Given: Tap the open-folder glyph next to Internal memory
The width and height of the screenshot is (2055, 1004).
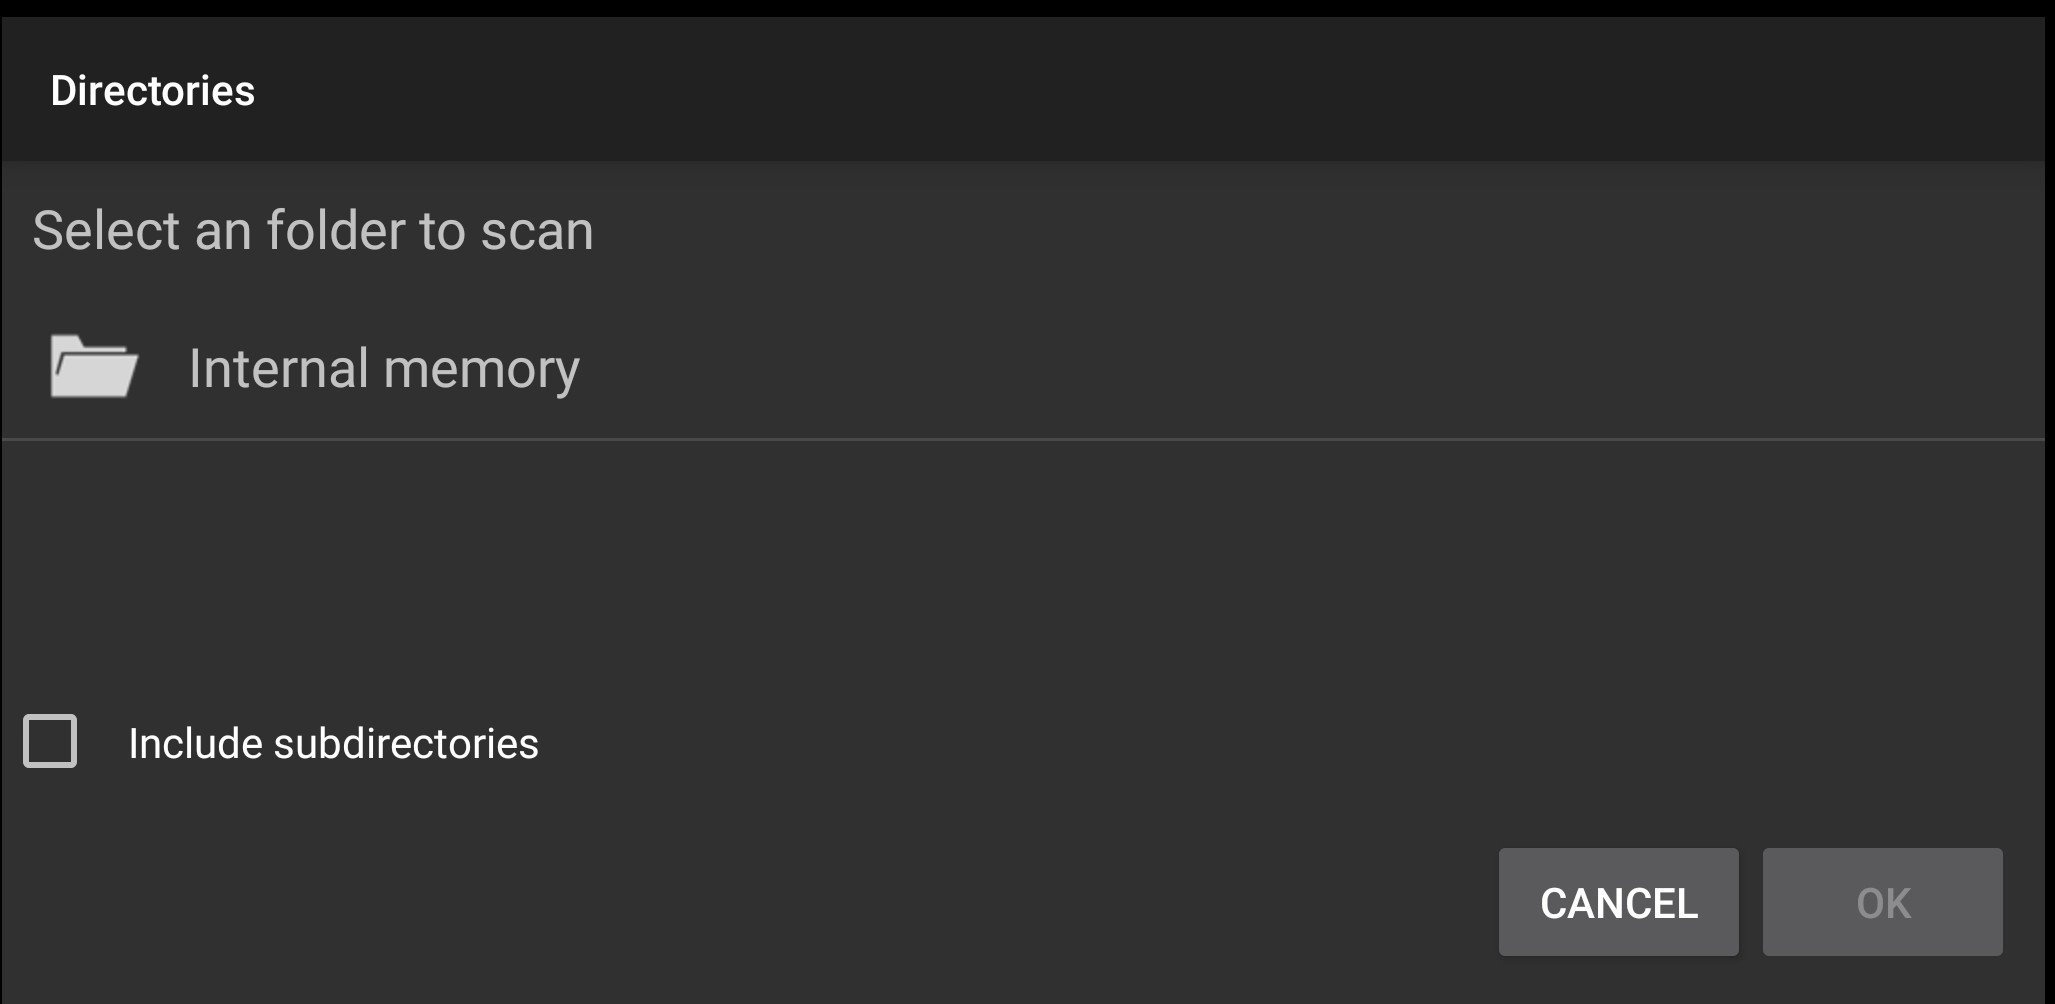Looking at the screenshot, I should [94, 367].
